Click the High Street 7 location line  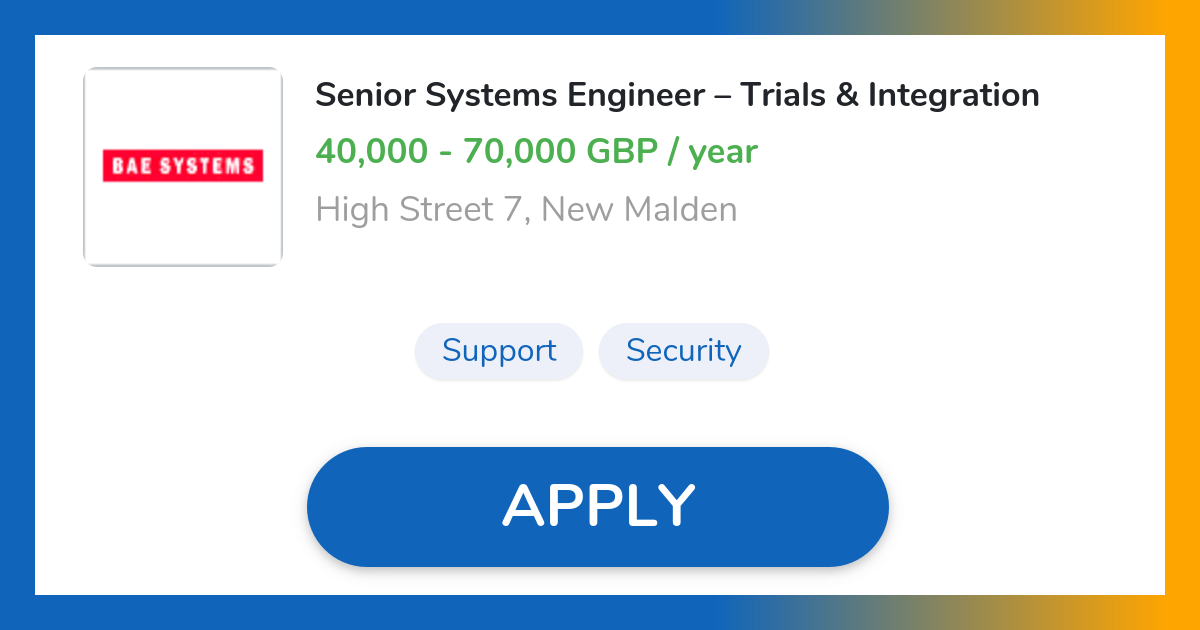(x=526, y=209)
